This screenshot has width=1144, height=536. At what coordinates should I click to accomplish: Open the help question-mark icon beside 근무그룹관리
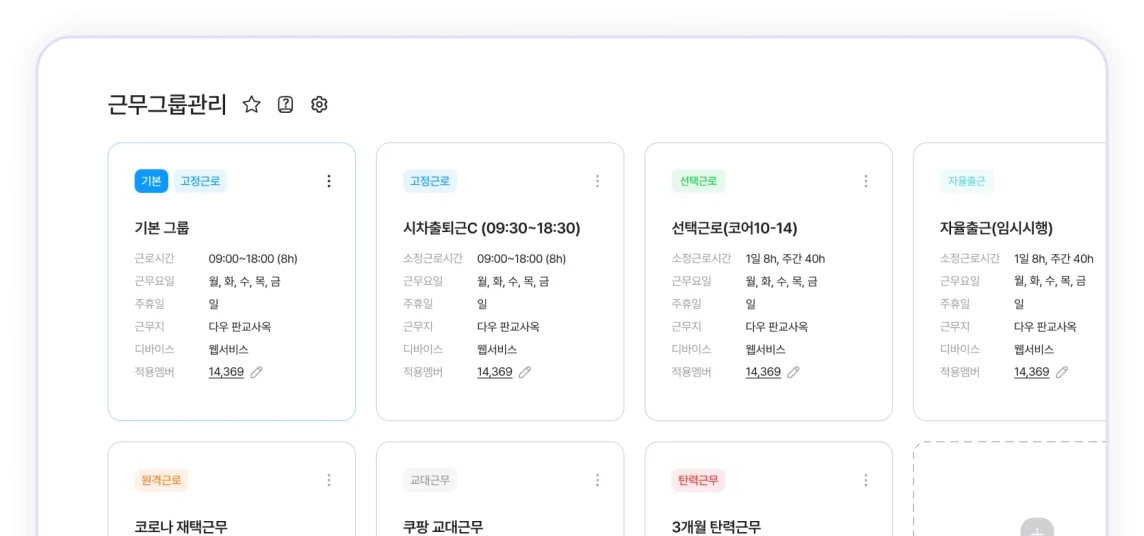[285, 105]
